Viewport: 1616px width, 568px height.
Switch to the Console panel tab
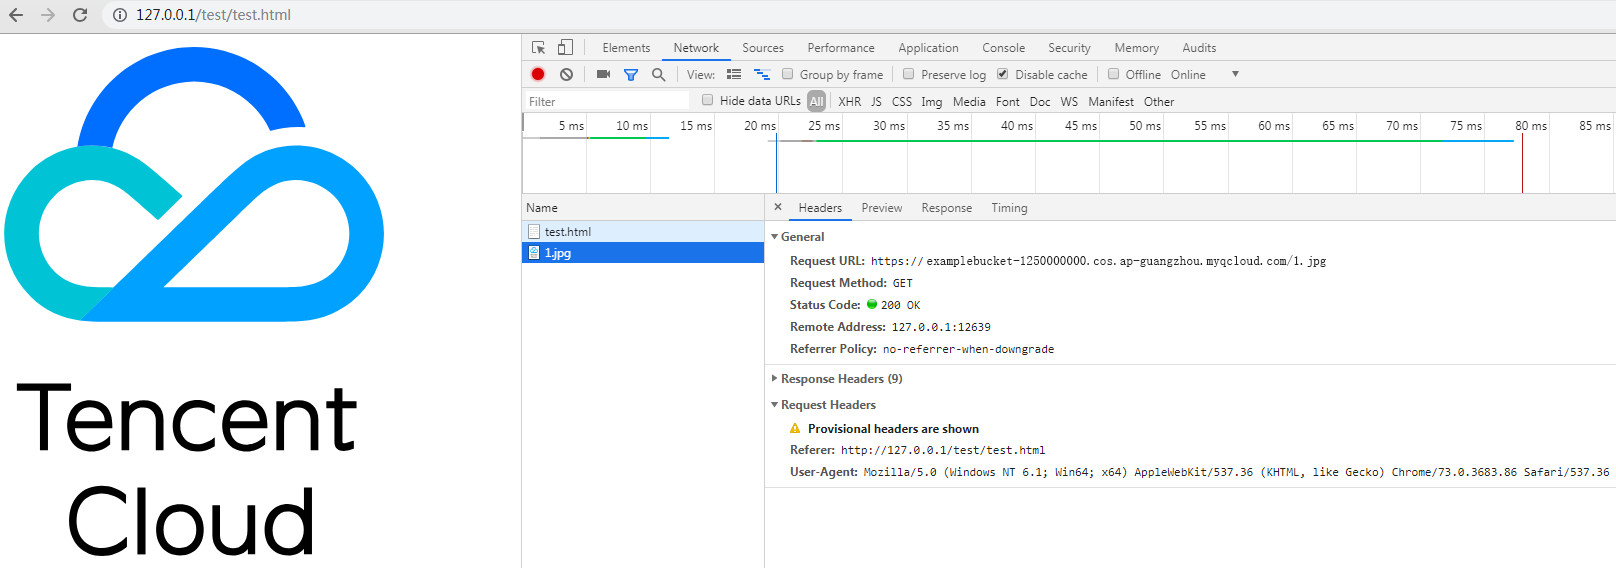(x=1003, y=48)
